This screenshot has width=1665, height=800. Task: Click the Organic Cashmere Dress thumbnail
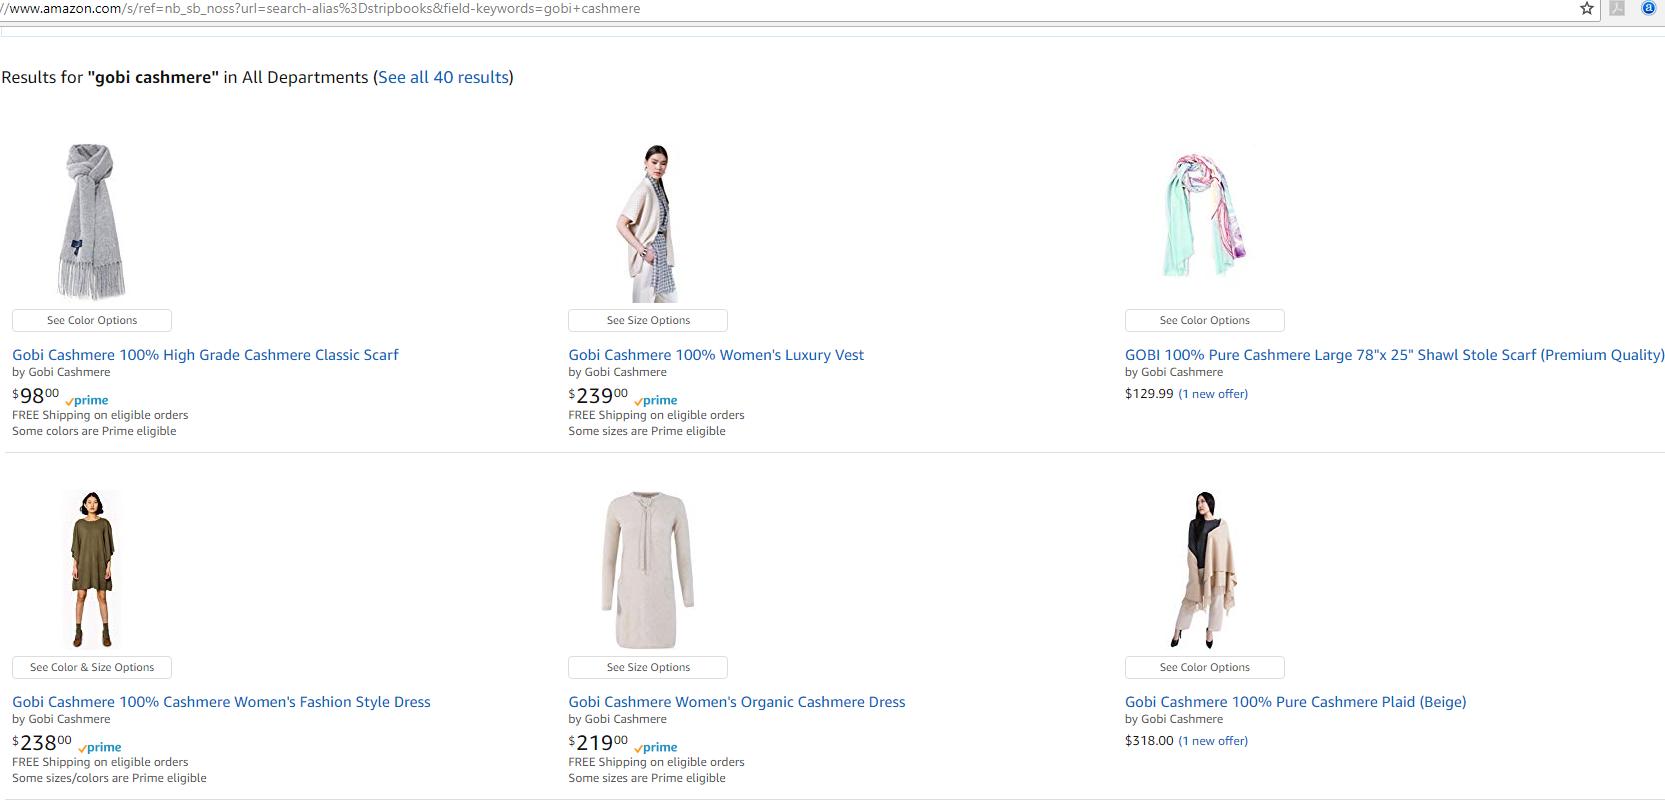coord(648,569)
